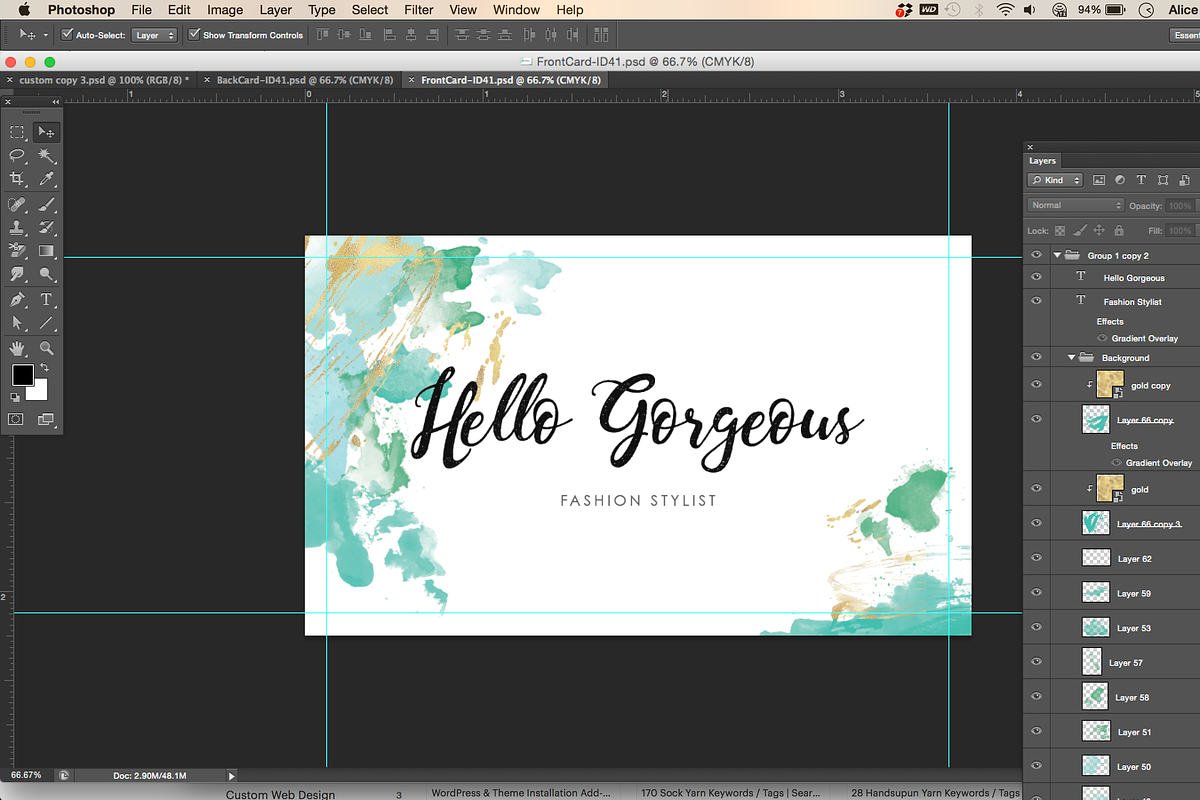Click the gold copy layer thumbnail
The height and width of the screenshot is (800, 1200).
1110,385
